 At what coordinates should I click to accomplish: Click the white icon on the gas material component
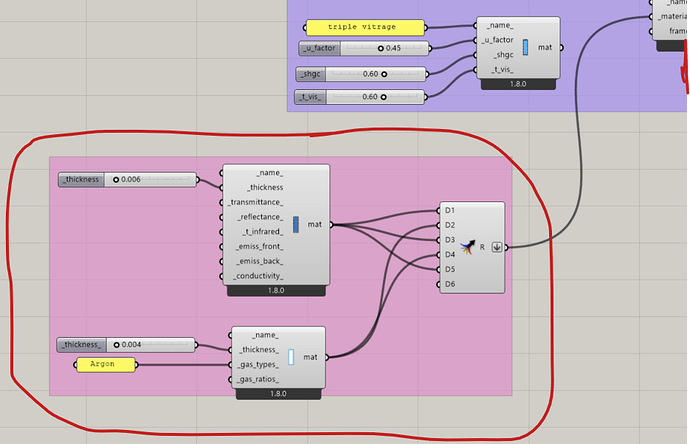click(x=291, y=357)
